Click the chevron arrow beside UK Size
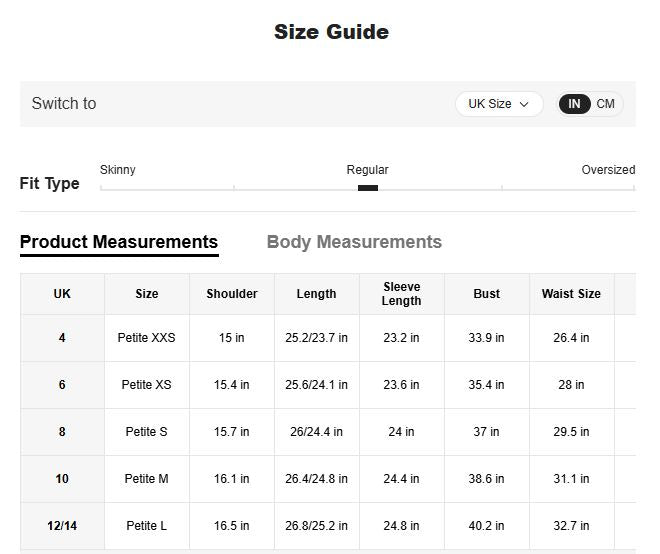Viewport: 660px width, 554px height. pos(524,104)
